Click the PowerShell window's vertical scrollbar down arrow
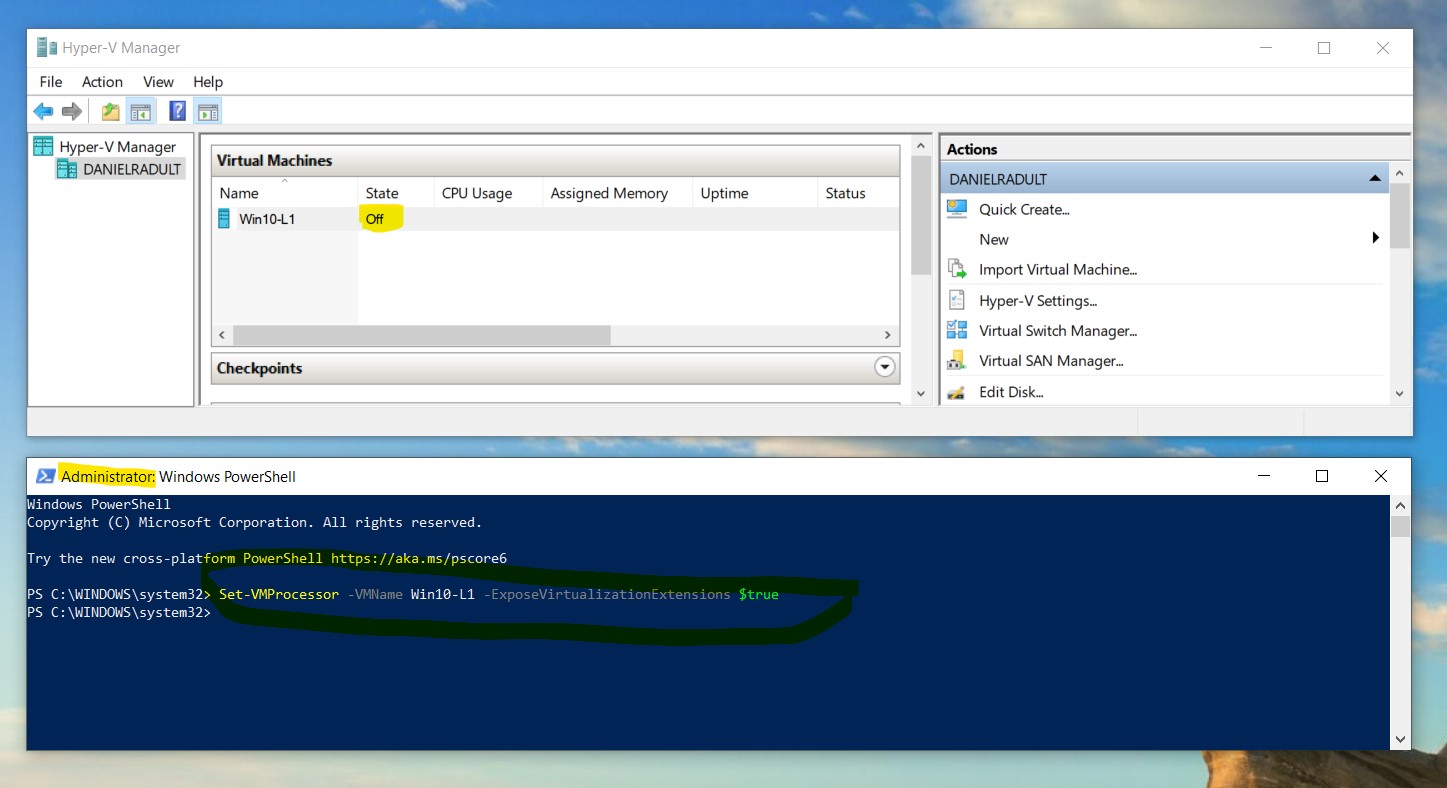Viewport: 1447px width, 788px height. pos(1400,740)
